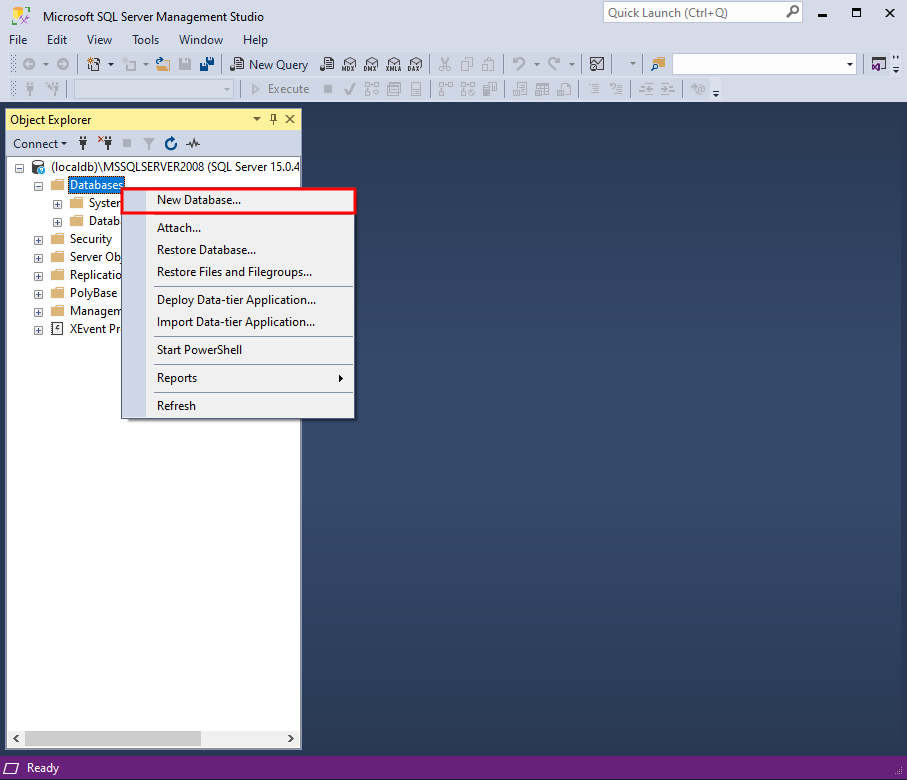Click the Save icon in the toolbar
Screen dimensions: 907x780
[x=186, y=64]
